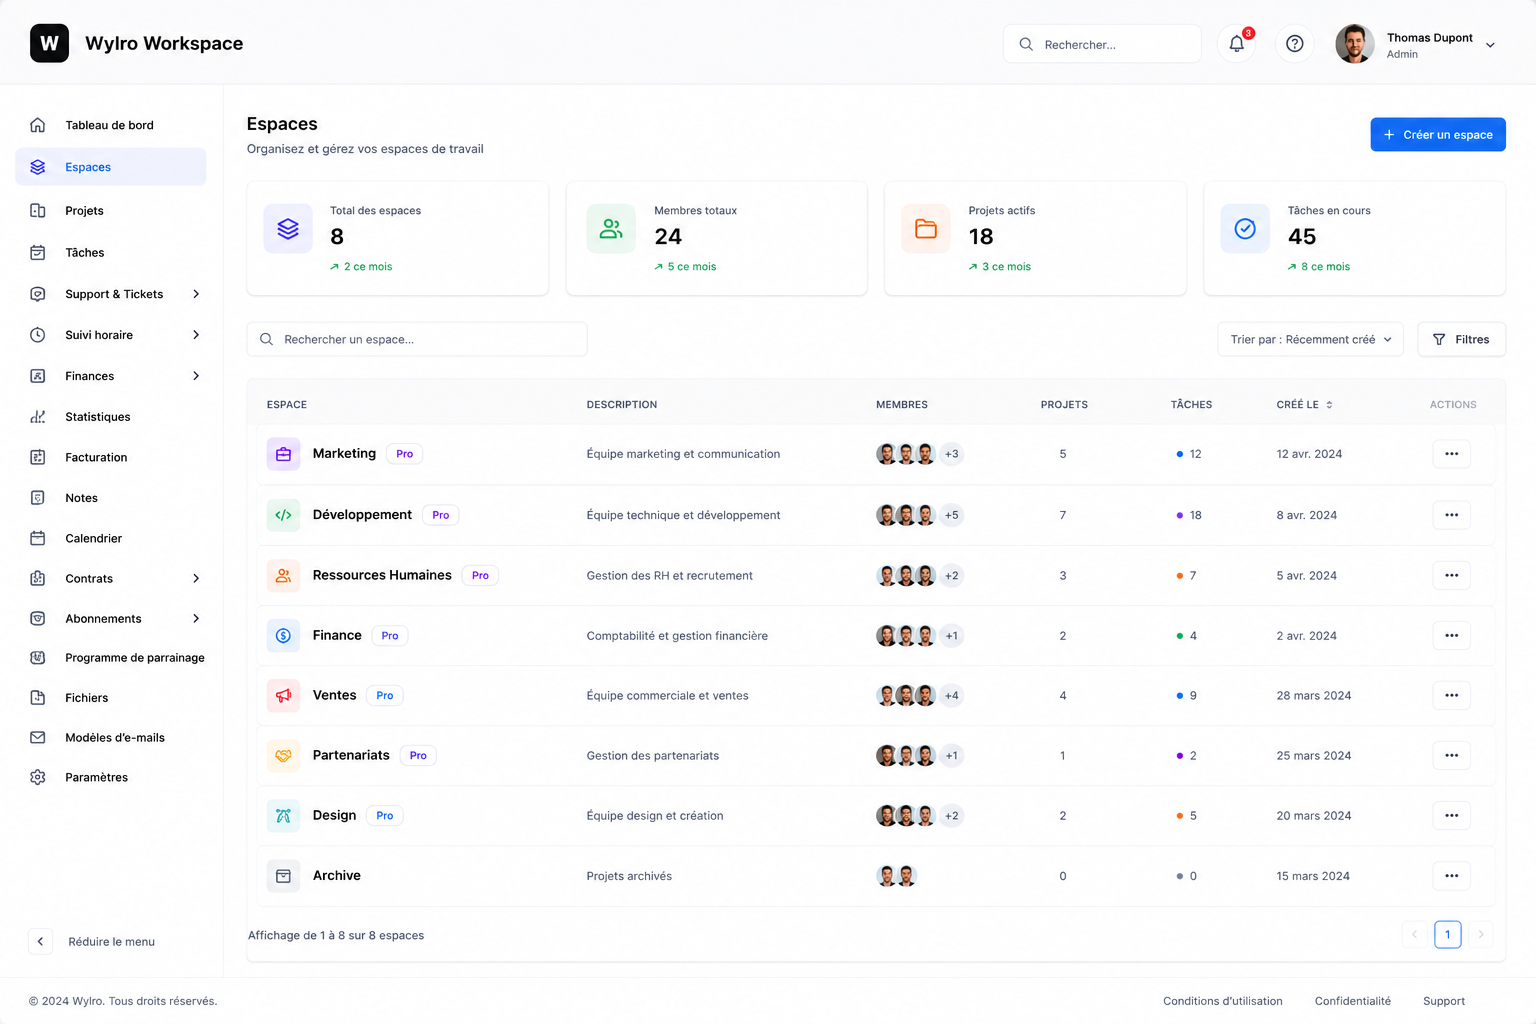The image size is (1536, 1024).
Task: Go to Tableau de bord
Action: click(x=111, y=125)
